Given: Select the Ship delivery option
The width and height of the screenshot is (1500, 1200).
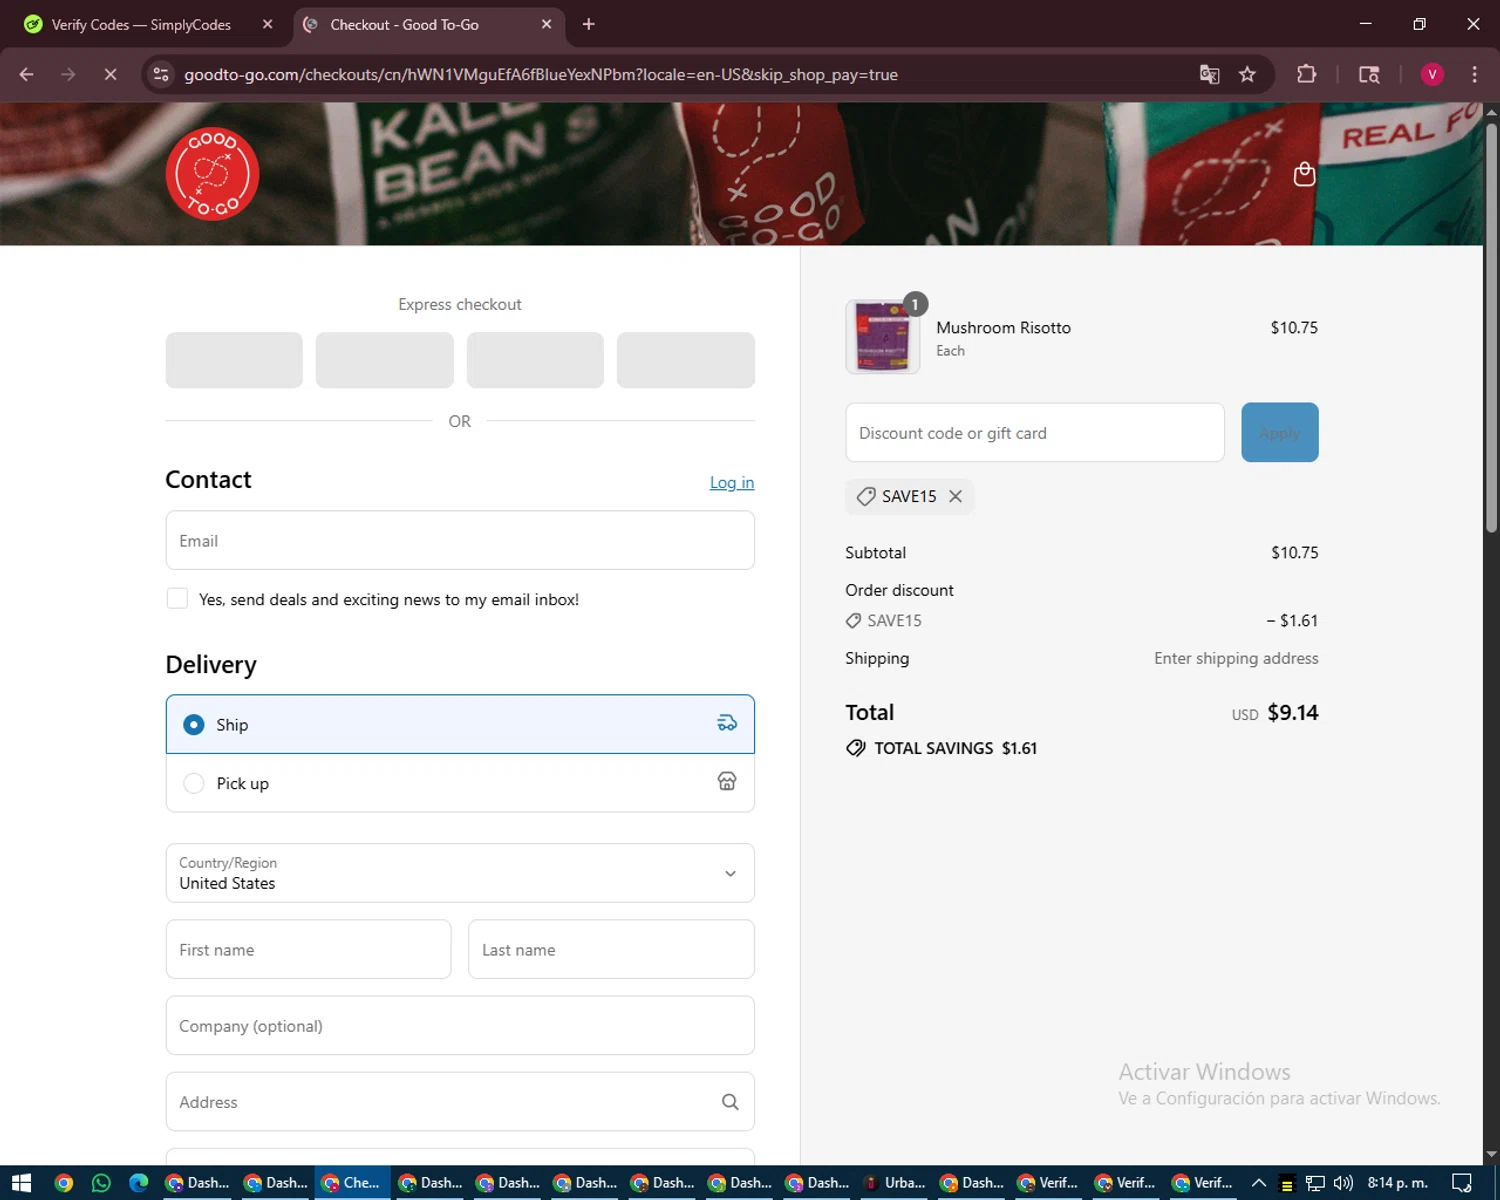Looking at the screenshot, I should pyautogui.click(x=194, y=724).
